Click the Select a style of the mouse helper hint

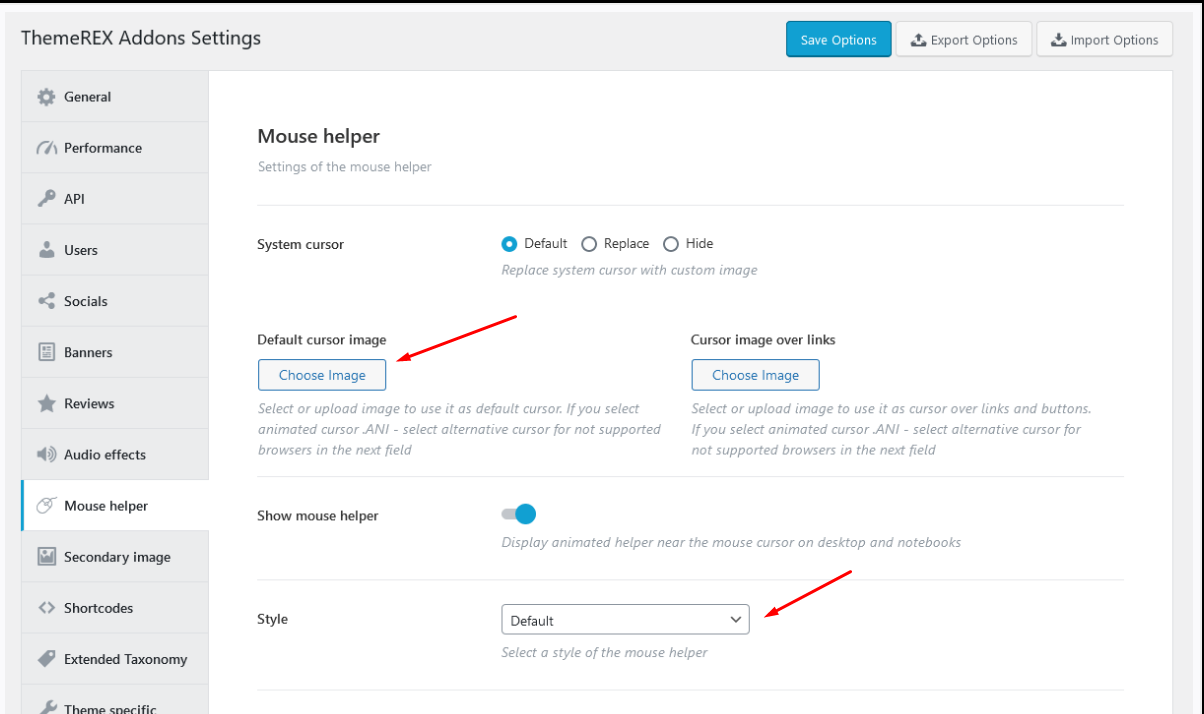(x=604, y=652)
